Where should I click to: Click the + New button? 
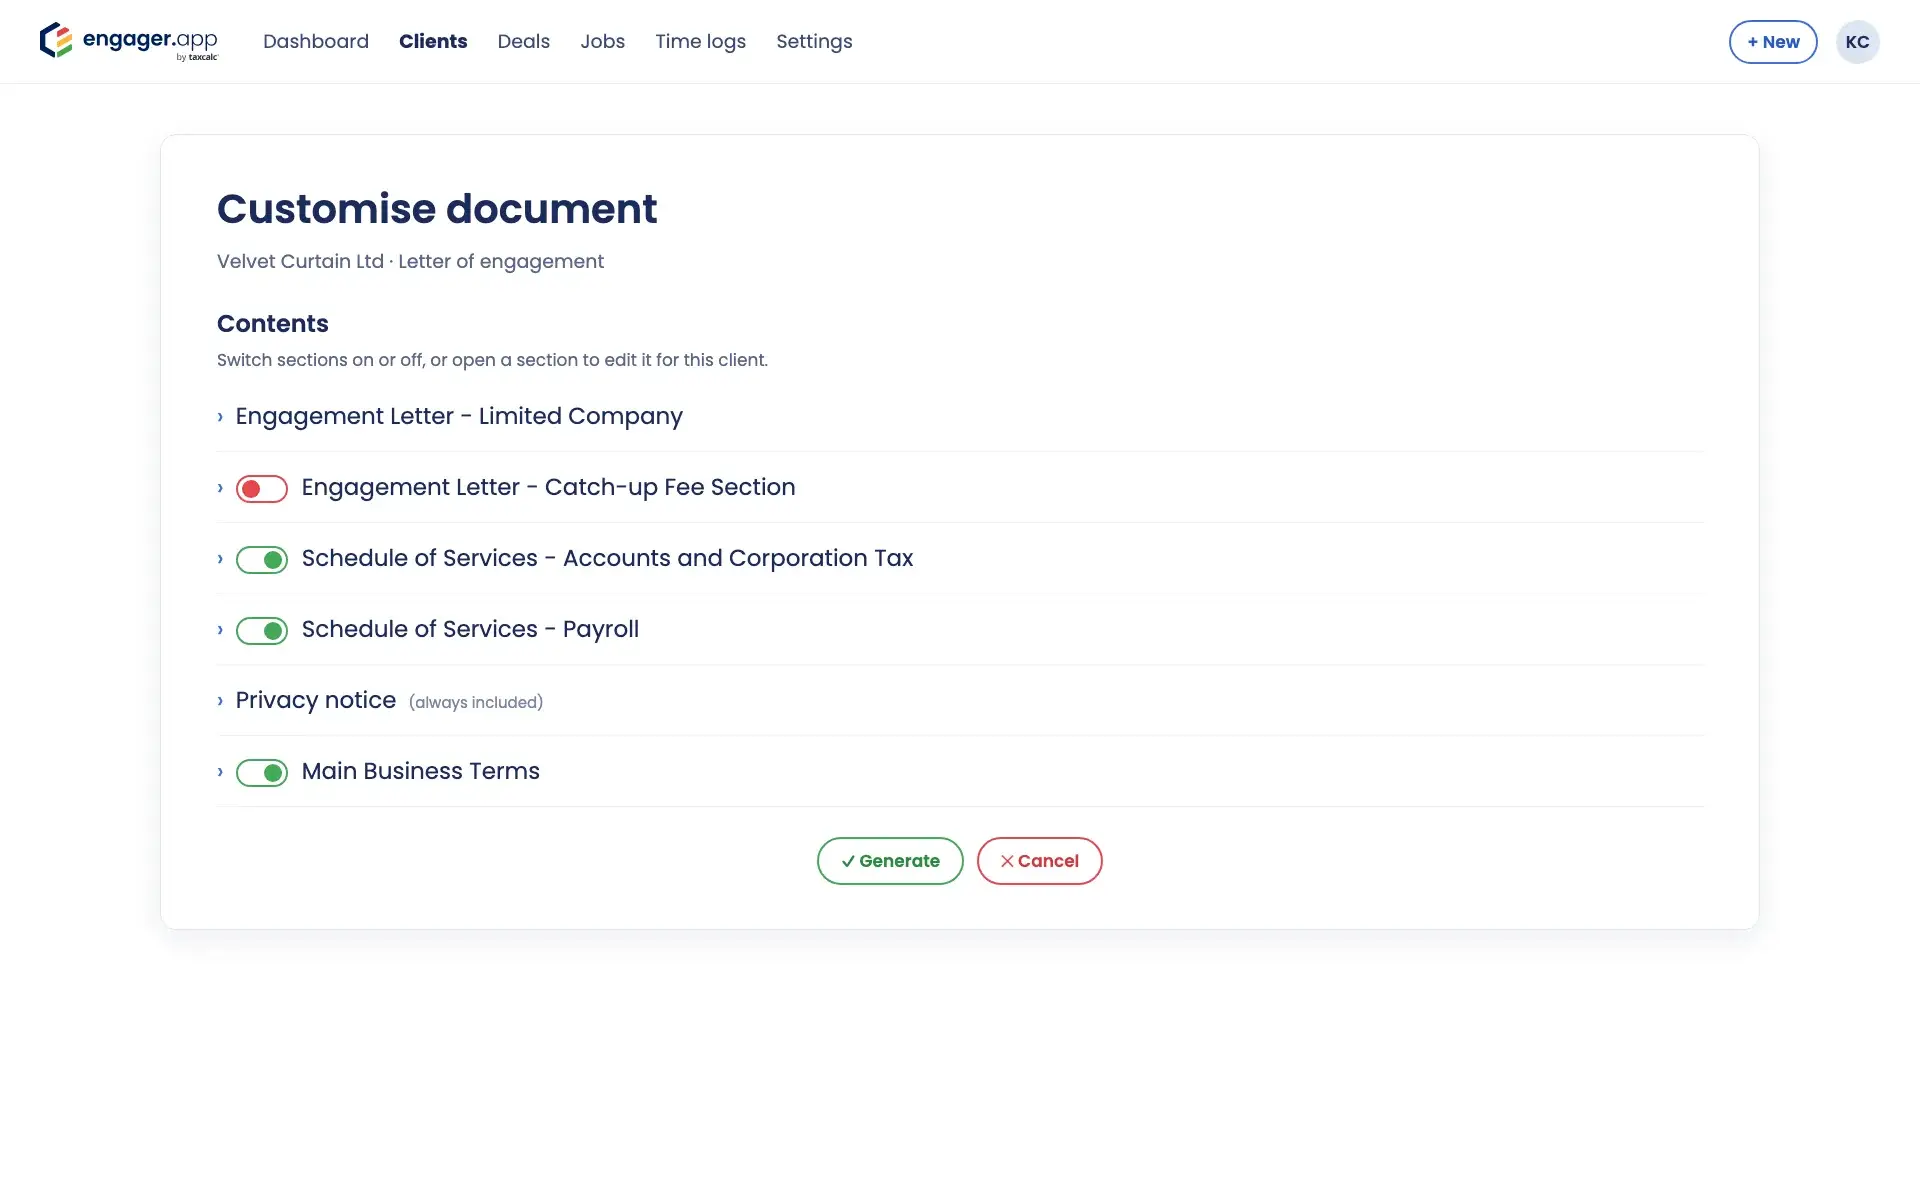1773,42
